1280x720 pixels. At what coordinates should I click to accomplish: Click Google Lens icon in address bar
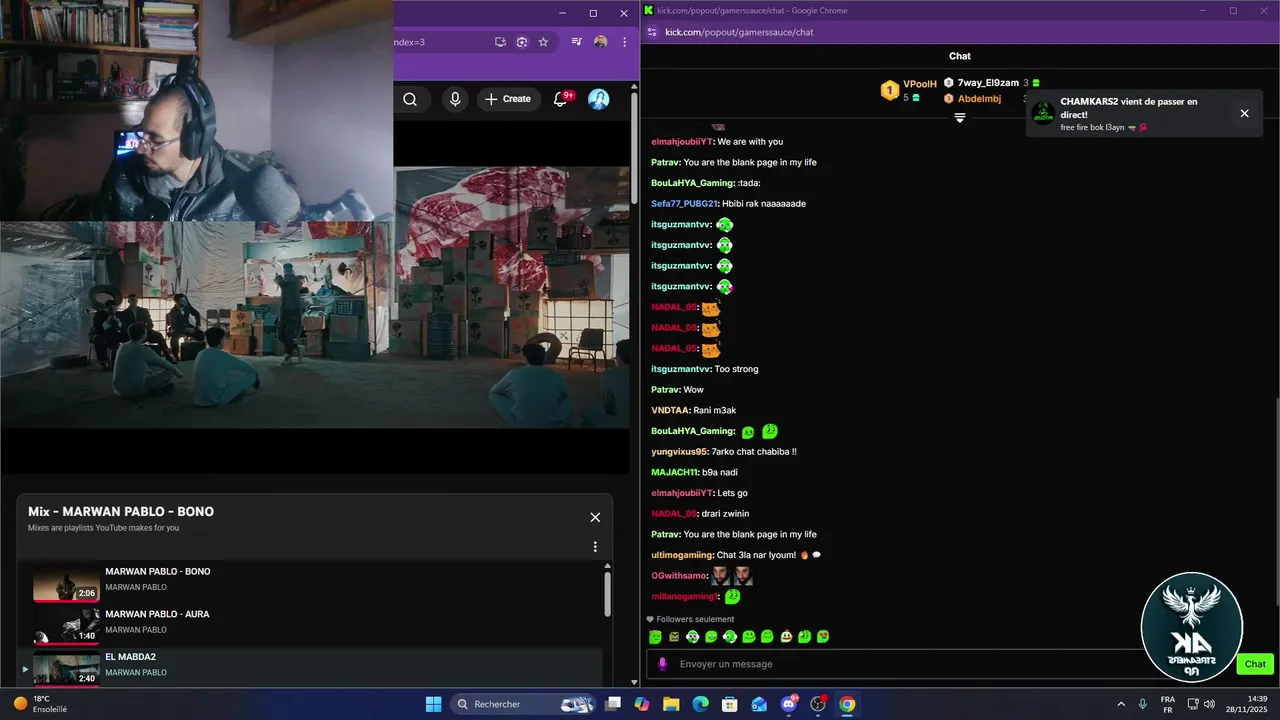click(522, 42)
